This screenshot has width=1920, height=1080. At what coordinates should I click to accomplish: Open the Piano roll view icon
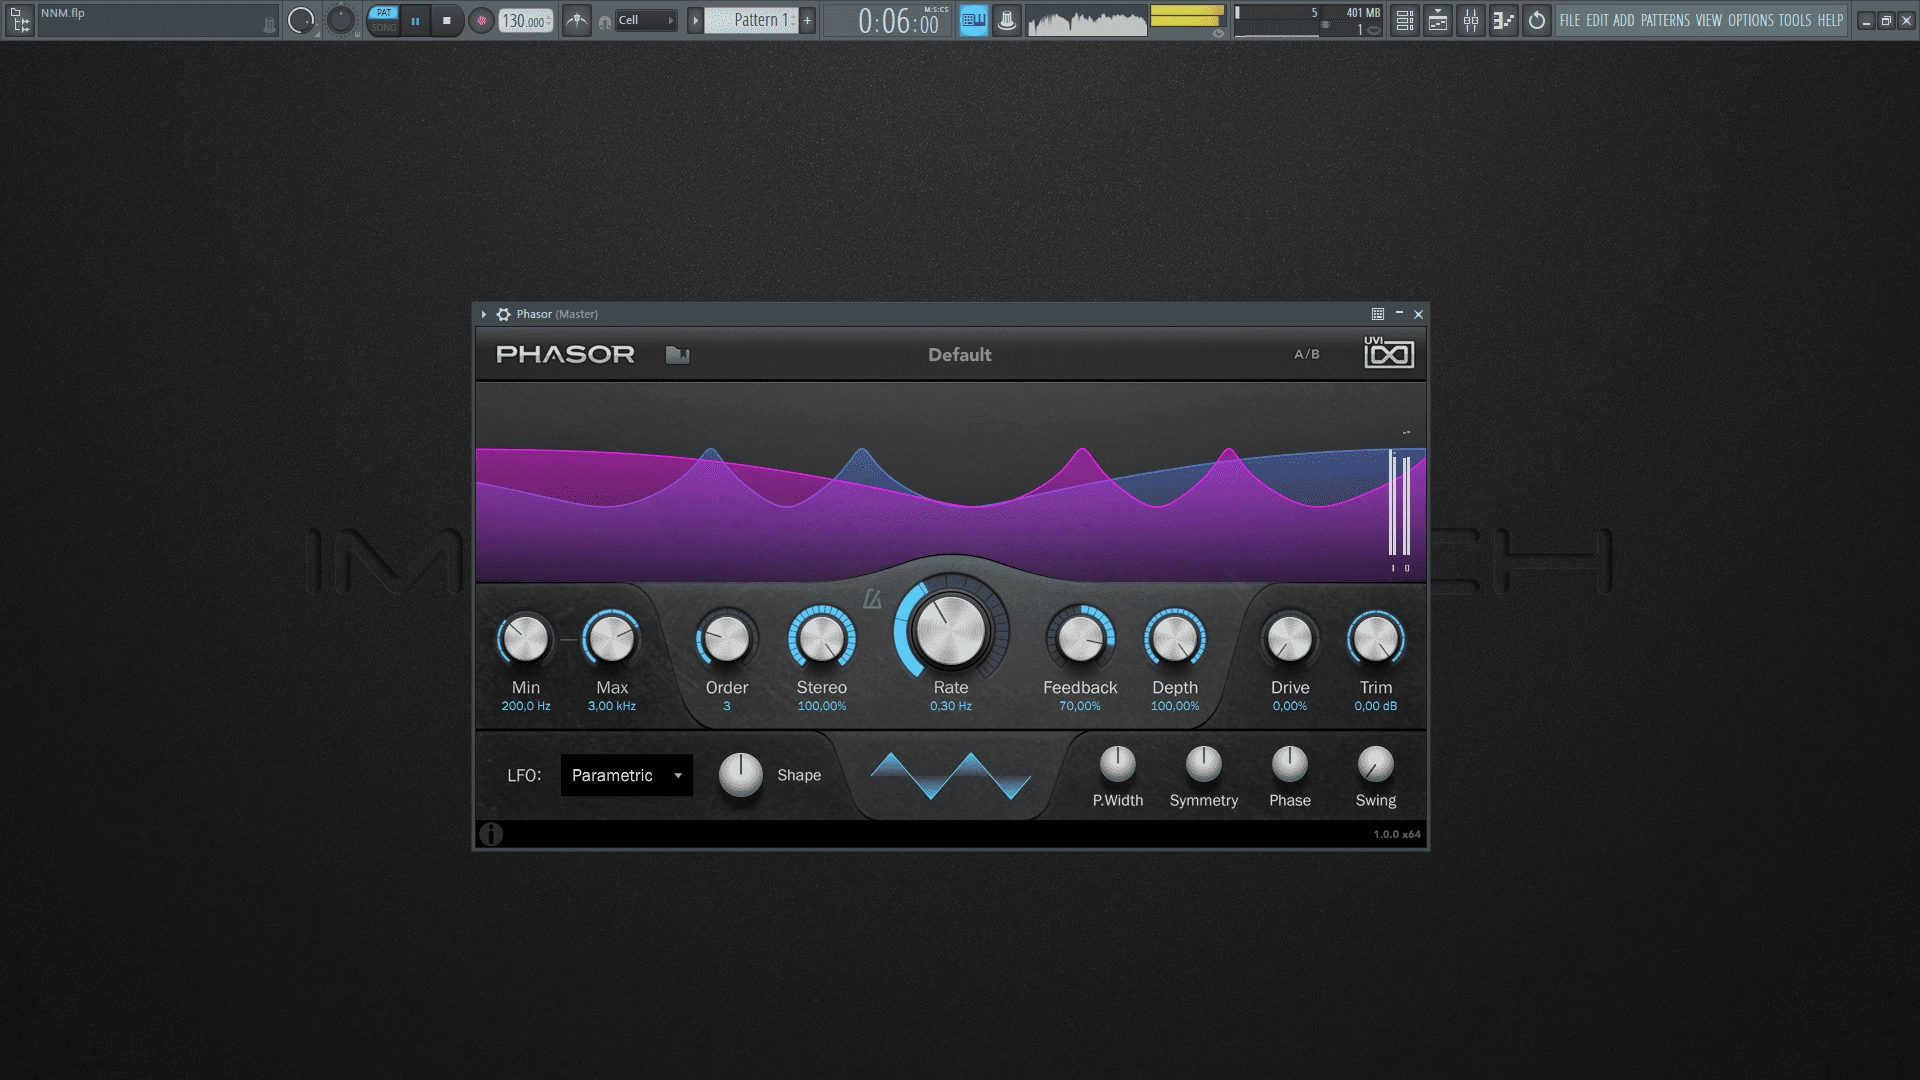(x=1503, y=20)
